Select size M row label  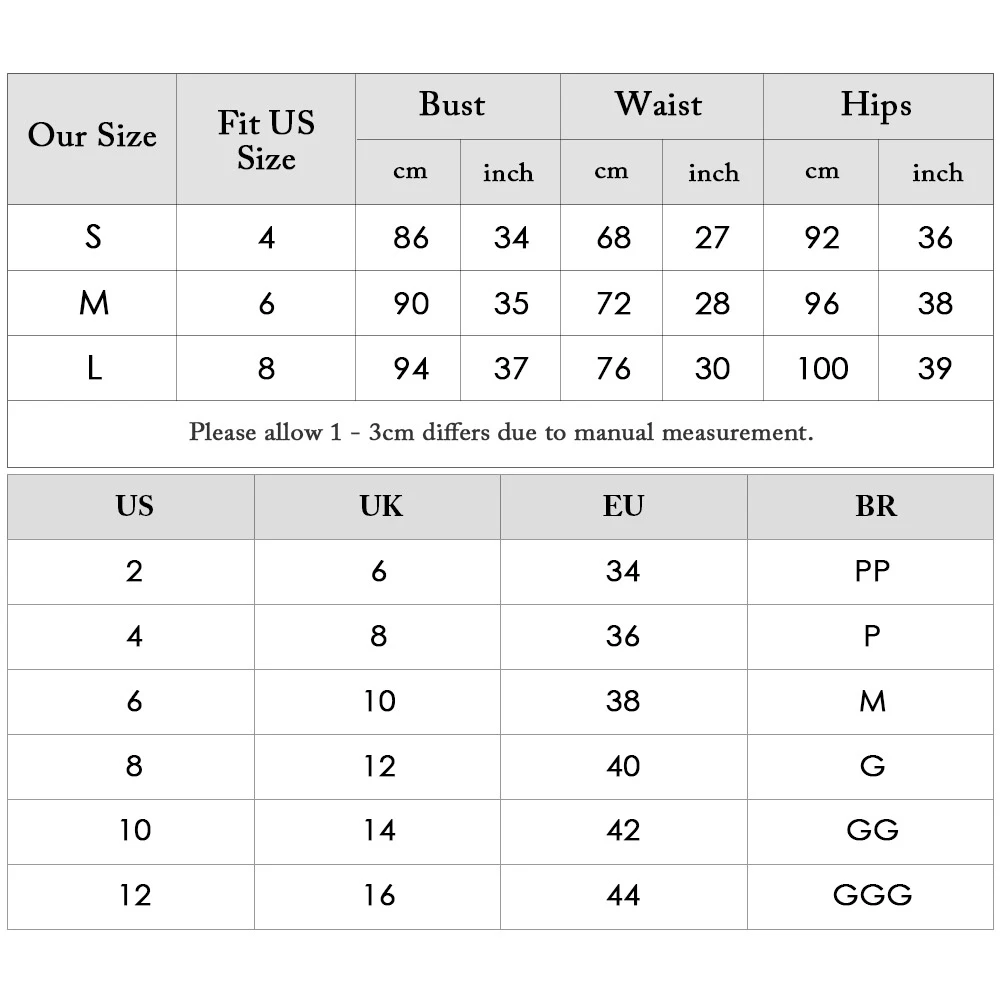[x=92, y=303]
